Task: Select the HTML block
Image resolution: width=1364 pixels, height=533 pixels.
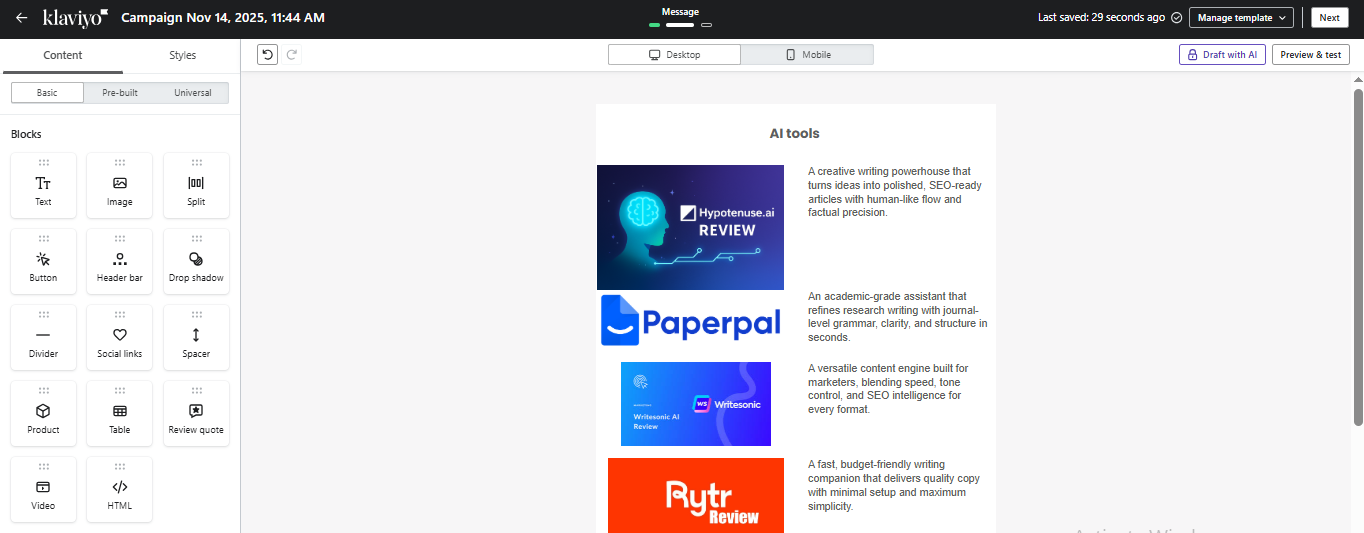Action: coord(119,490)
